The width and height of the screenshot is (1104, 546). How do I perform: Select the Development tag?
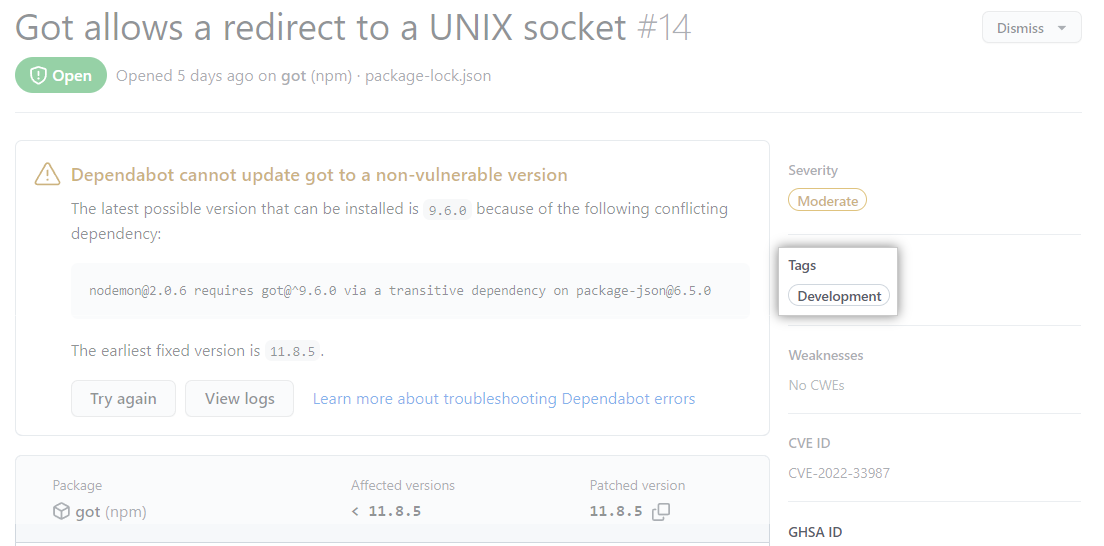click(839, 296)
